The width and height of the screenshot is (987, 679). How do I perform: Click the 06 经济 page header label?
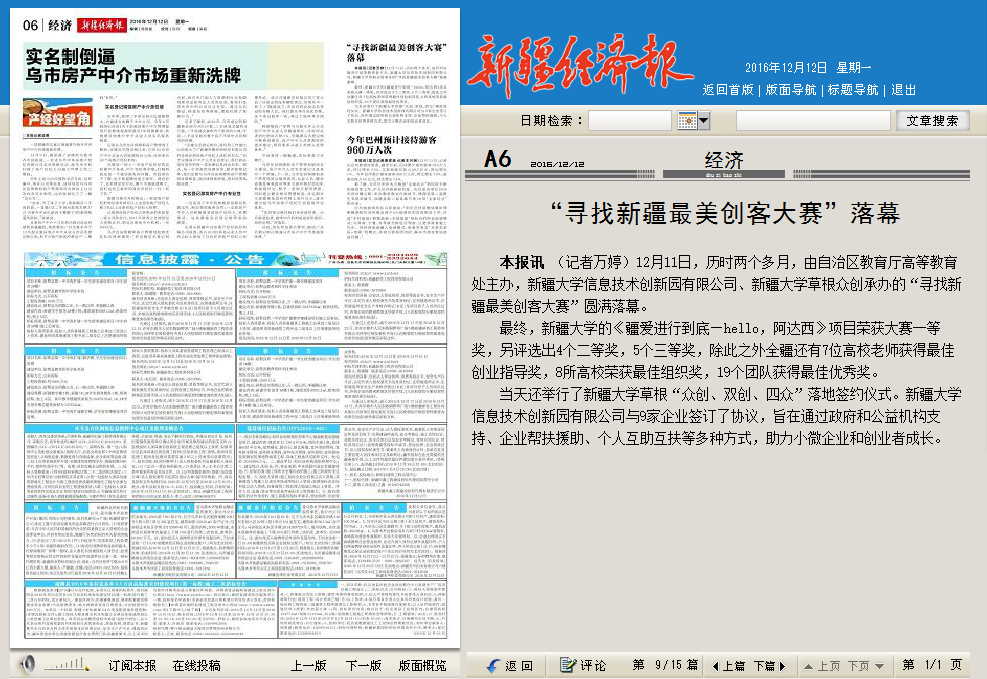tap(47, 25)
